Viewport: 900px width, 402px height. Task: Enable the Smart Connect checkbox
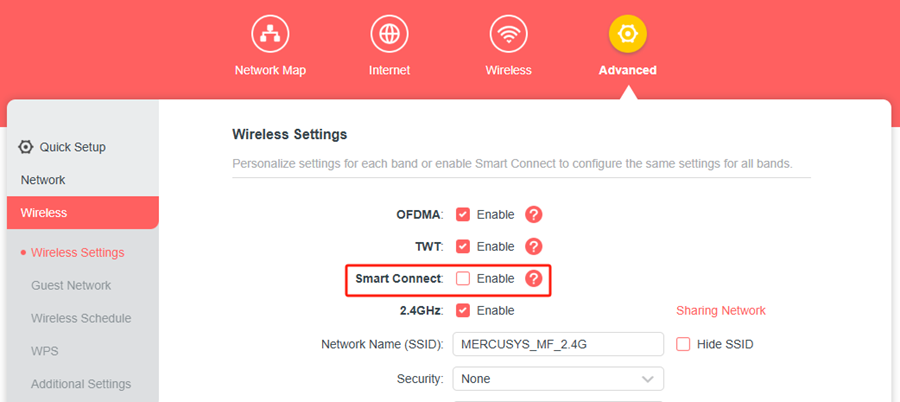tap(463, 278)
